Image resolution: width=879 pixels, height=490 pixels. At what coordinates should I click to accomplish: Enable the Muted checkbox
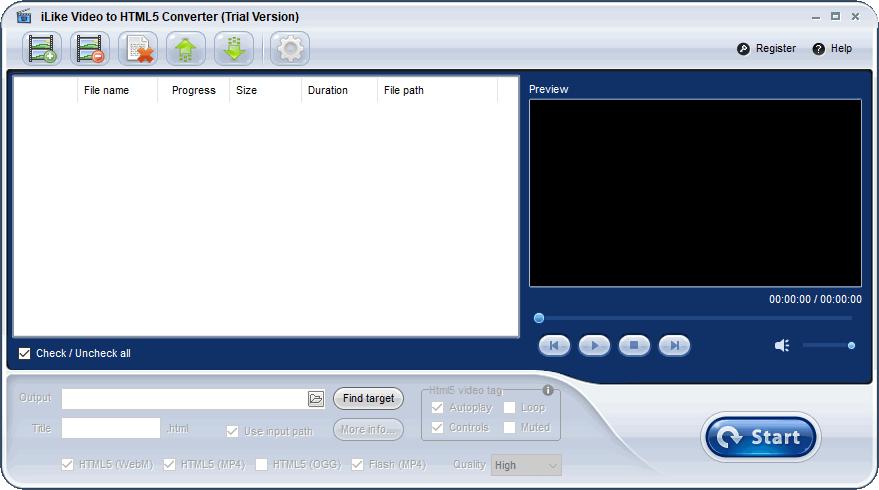[509, 427]
